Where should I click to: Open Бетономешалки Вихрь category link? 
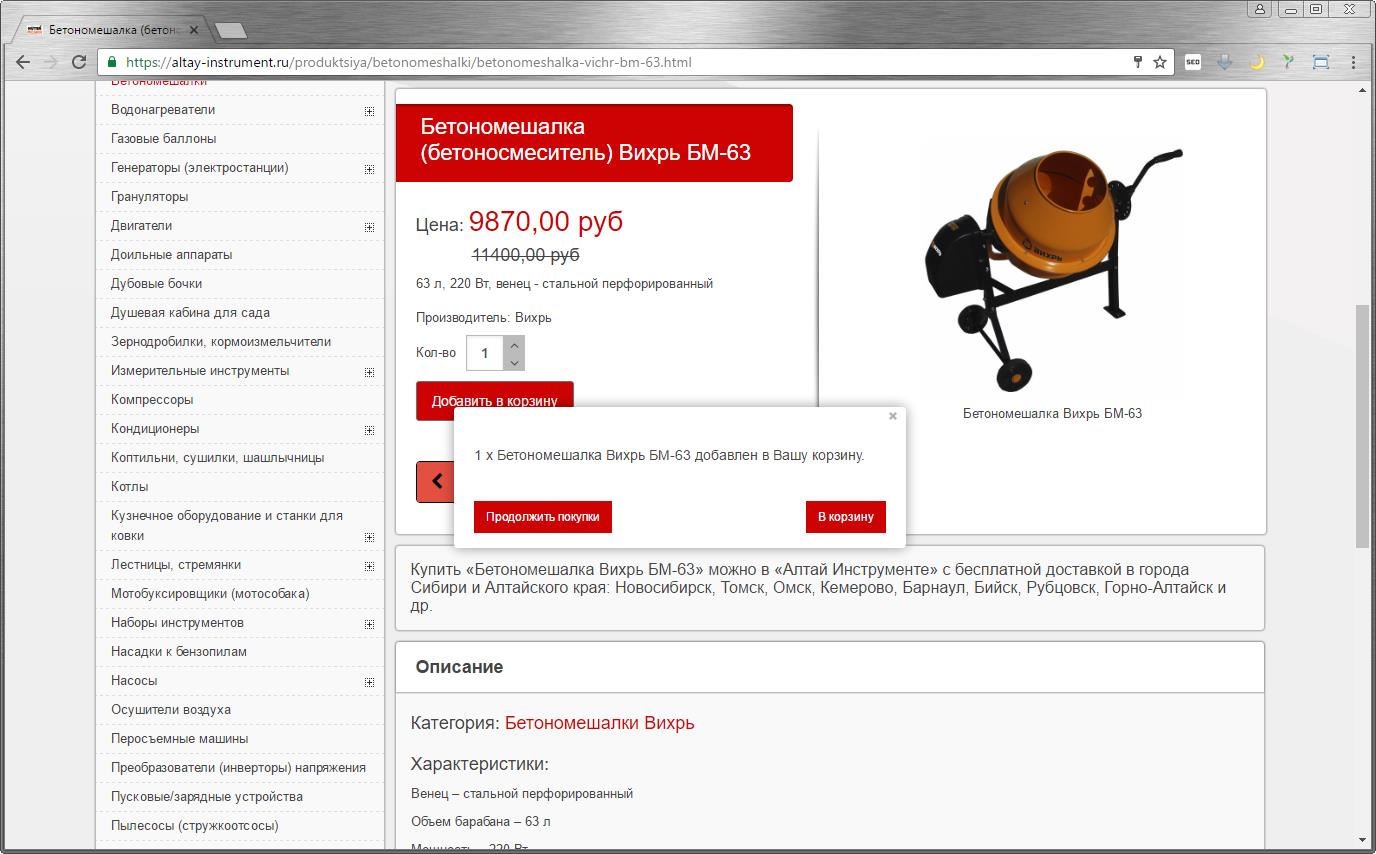(x=599, y=723)
